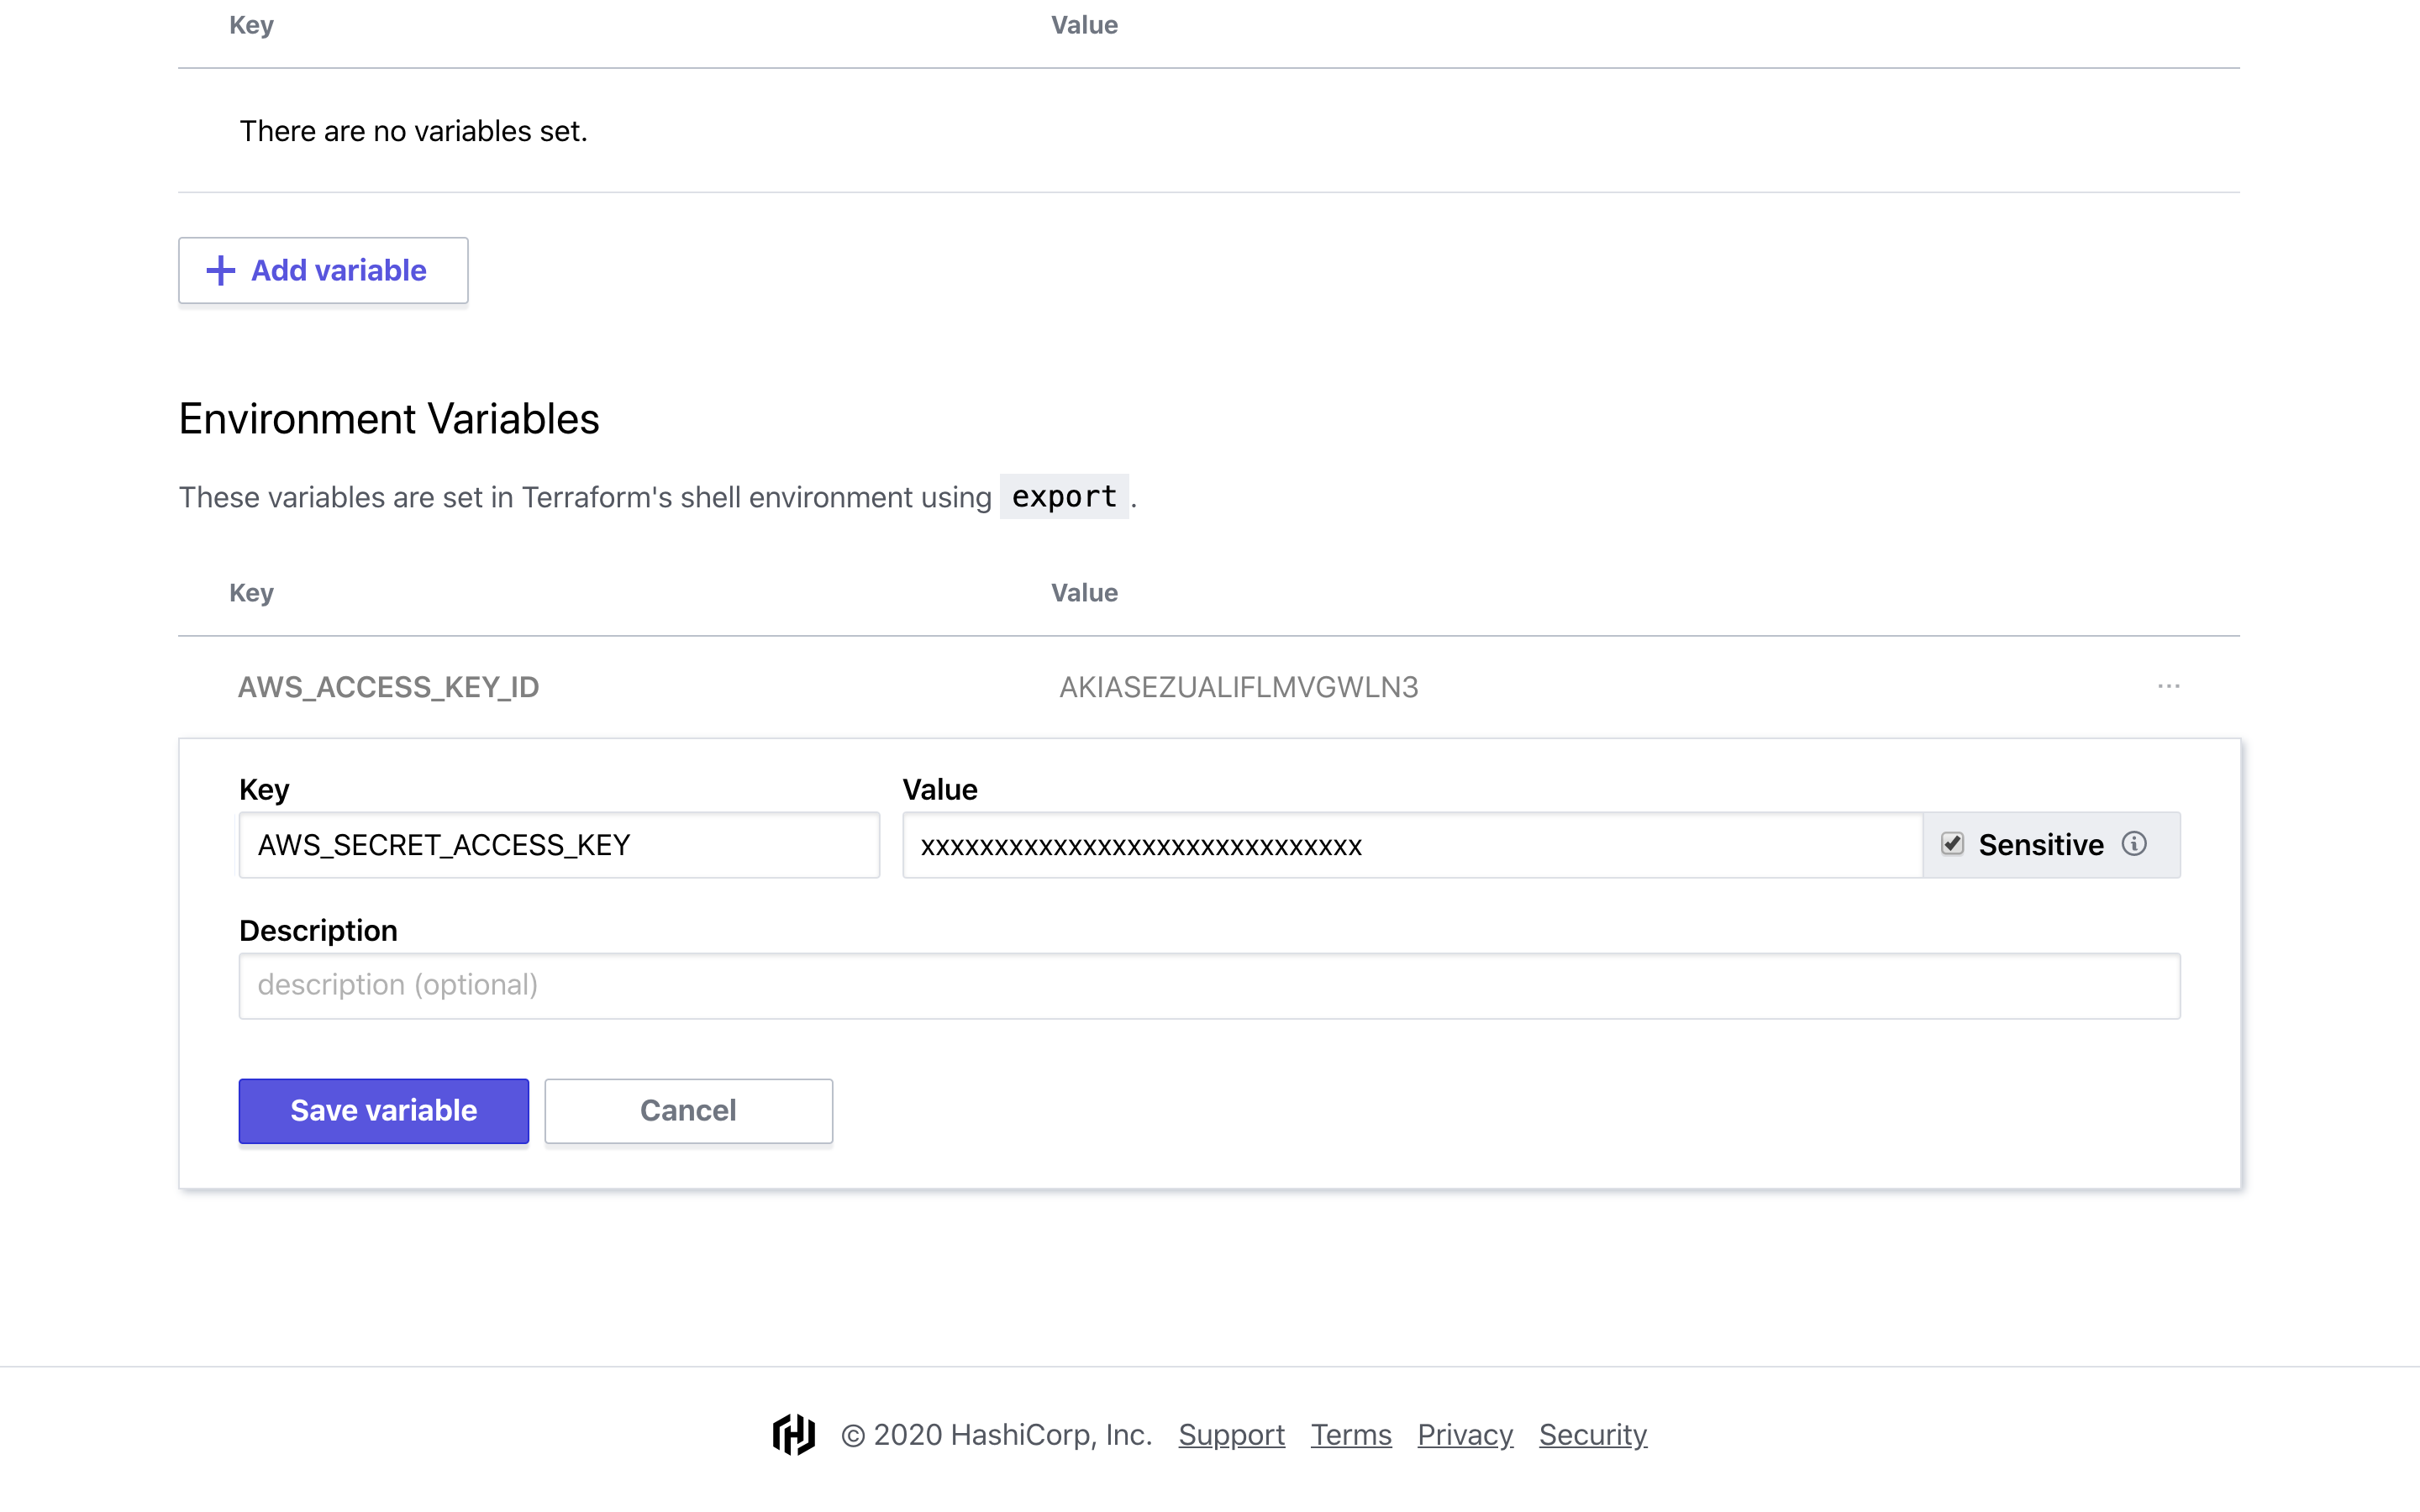Toggle the Sensitive checkbox
Image resolution: width=2420 pixels, height=1512 pixels.
click(x=1952, y=844)
